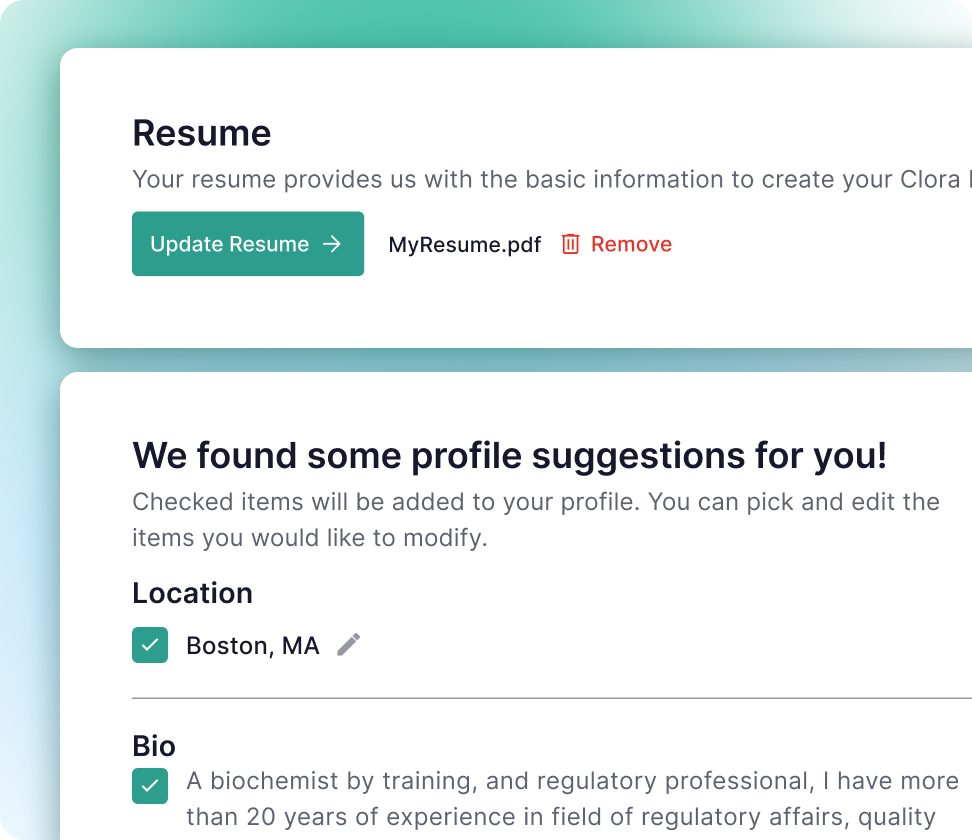The height and width of the screenshot is (840, 972).
Task: Click the "Checked items will be added" text
Action: [x=535, y=502]
